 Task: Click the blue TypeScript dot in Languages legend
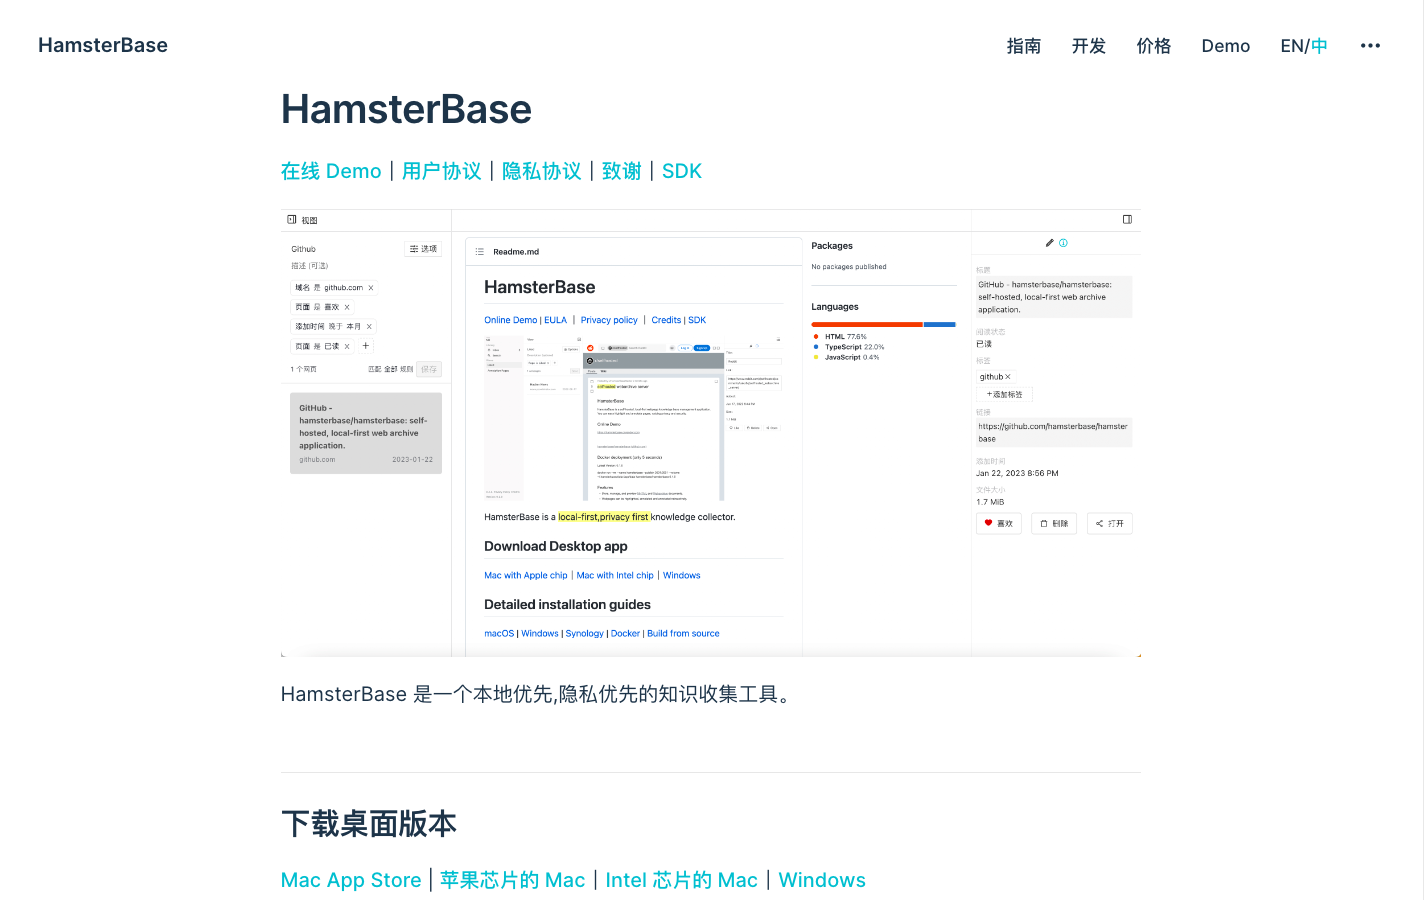[817, 345]
